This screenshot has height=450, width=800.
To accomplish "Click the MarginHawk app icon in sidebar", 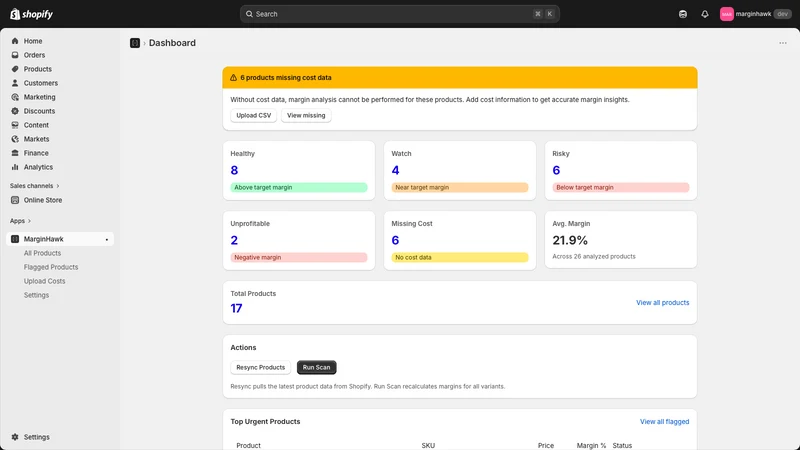I will pos(15,239).
